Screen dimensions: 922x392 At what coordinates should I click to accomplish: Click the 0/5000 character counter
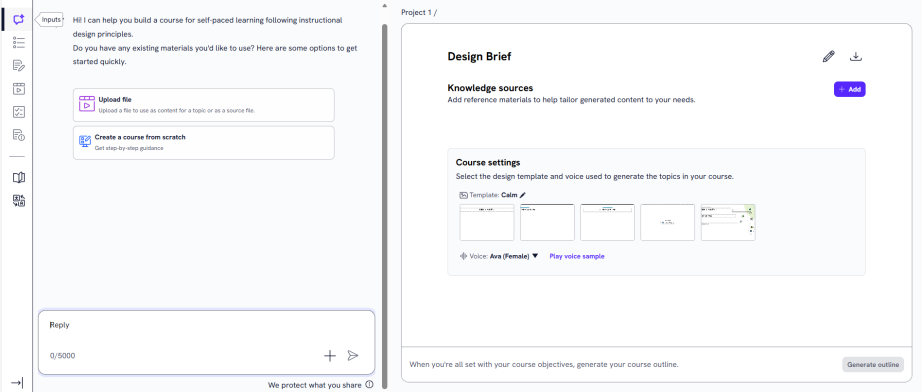click(x=62, y=356)
